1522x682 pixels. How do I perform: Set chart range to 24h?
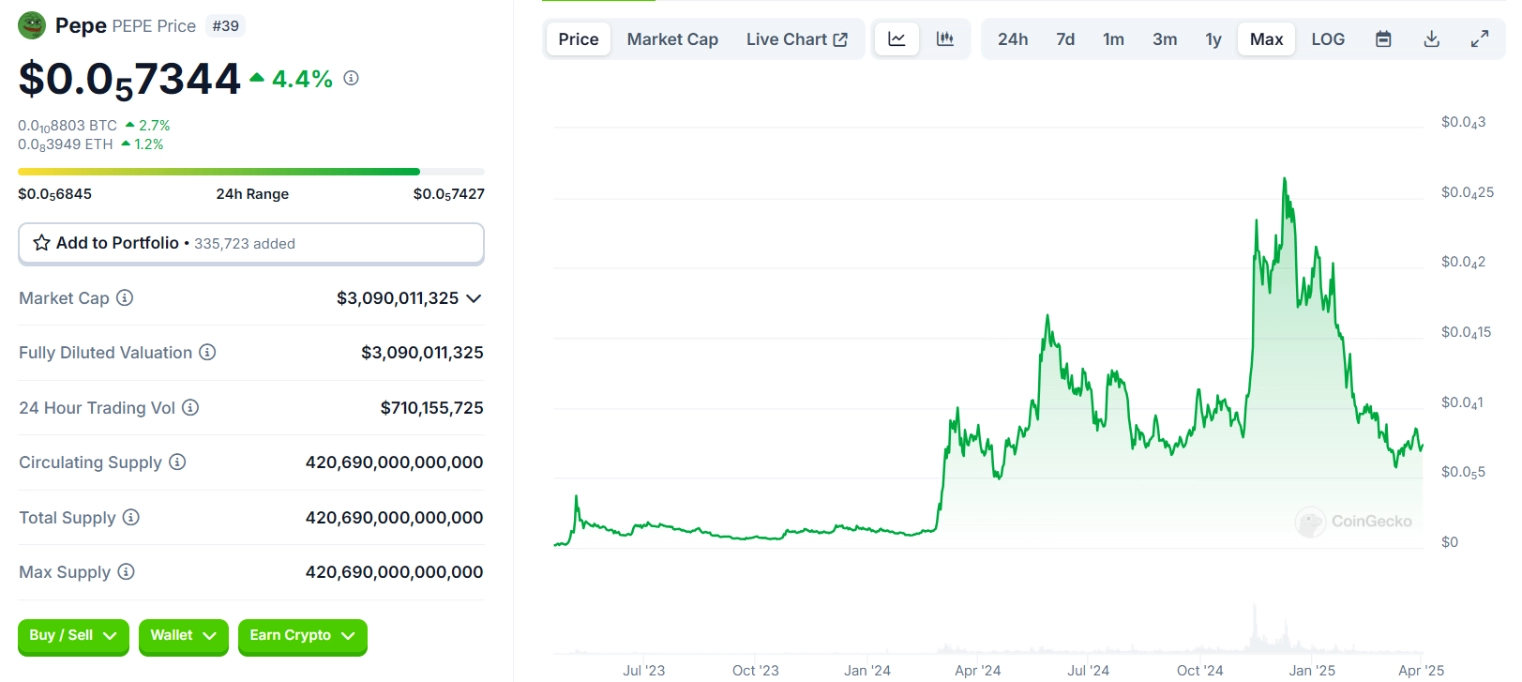coord(1013,39)
